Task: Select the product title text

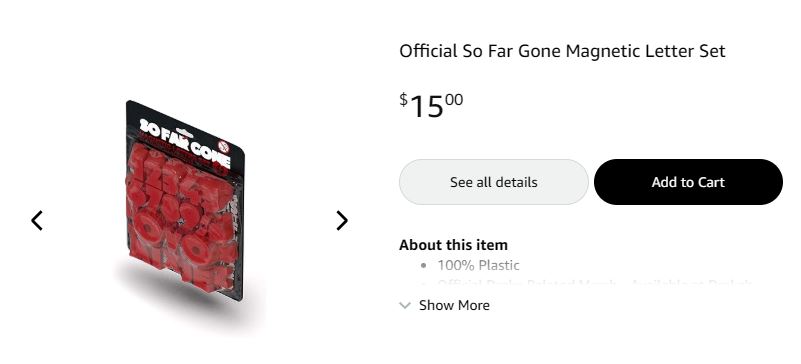Action: tap(562, 51)
